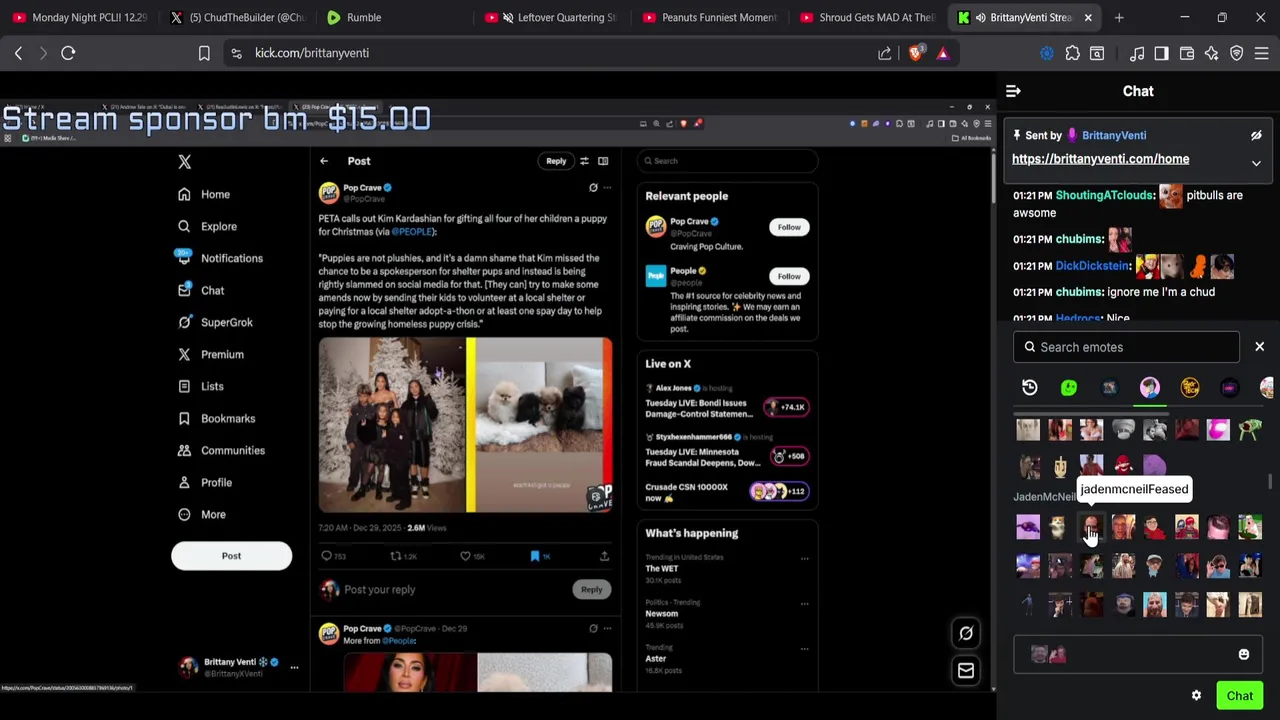Open the Brave VPN shield icon
This screenshot has width=1280, height=720.
click(x=1236, y=53)
